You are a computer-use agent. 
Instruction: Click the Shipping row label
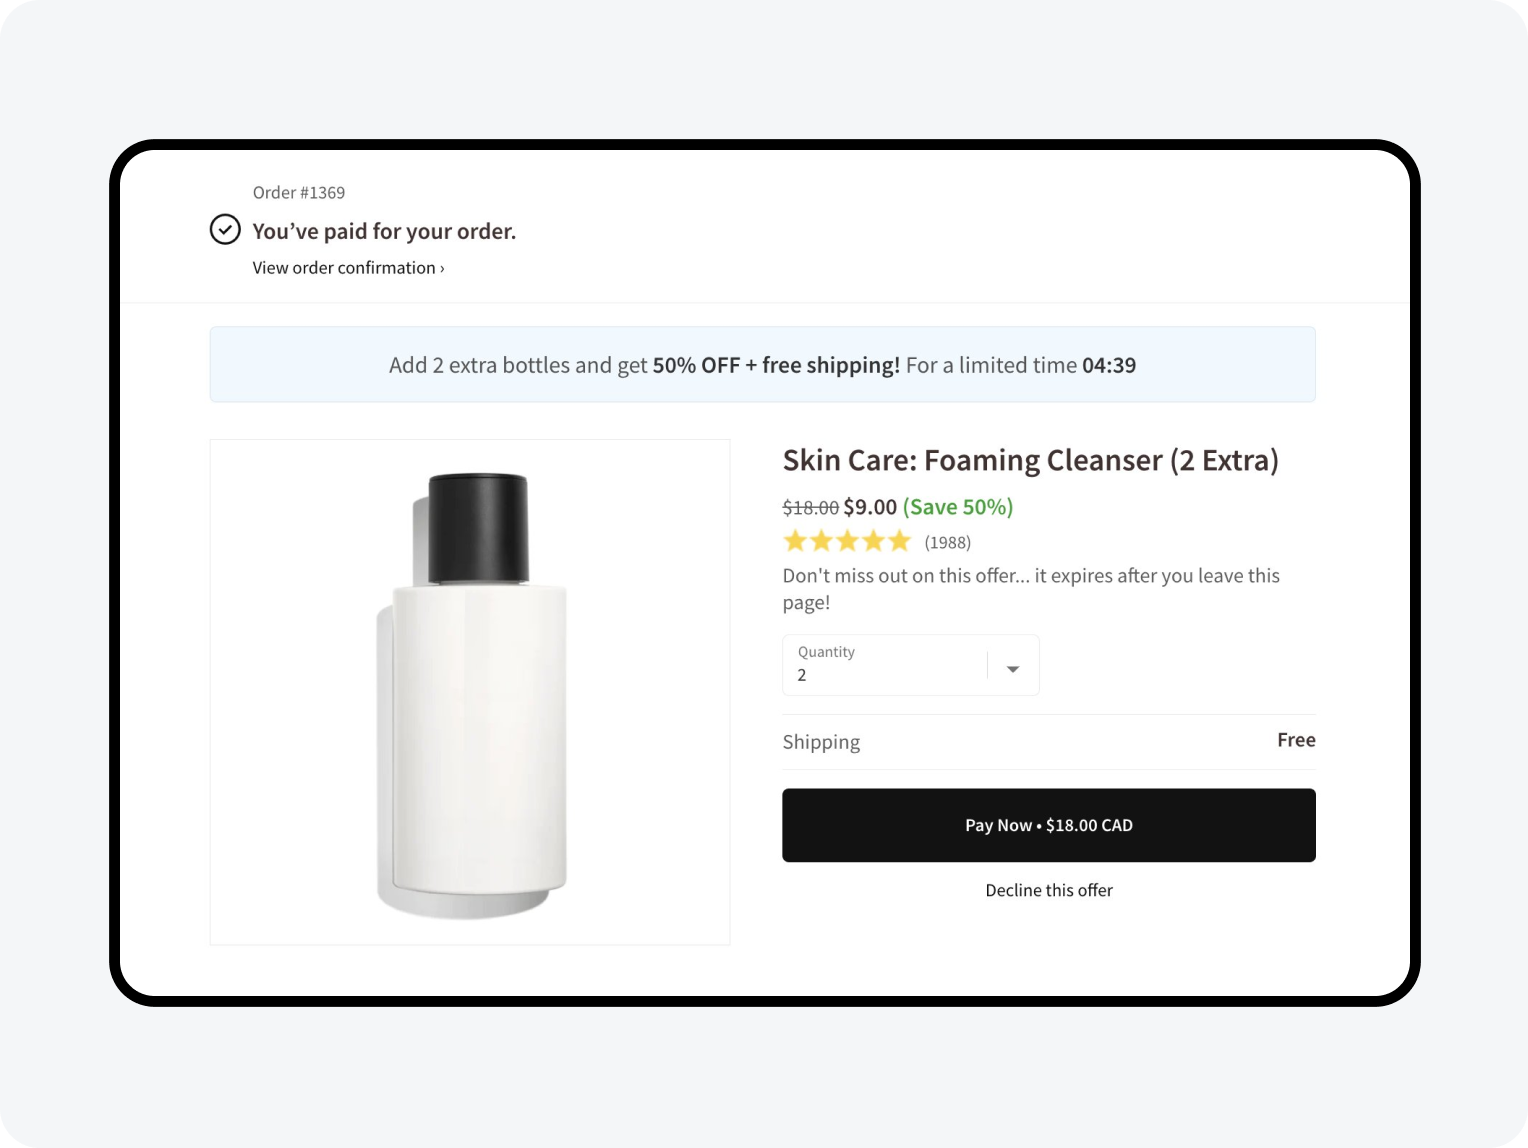(x=821, y=742)
